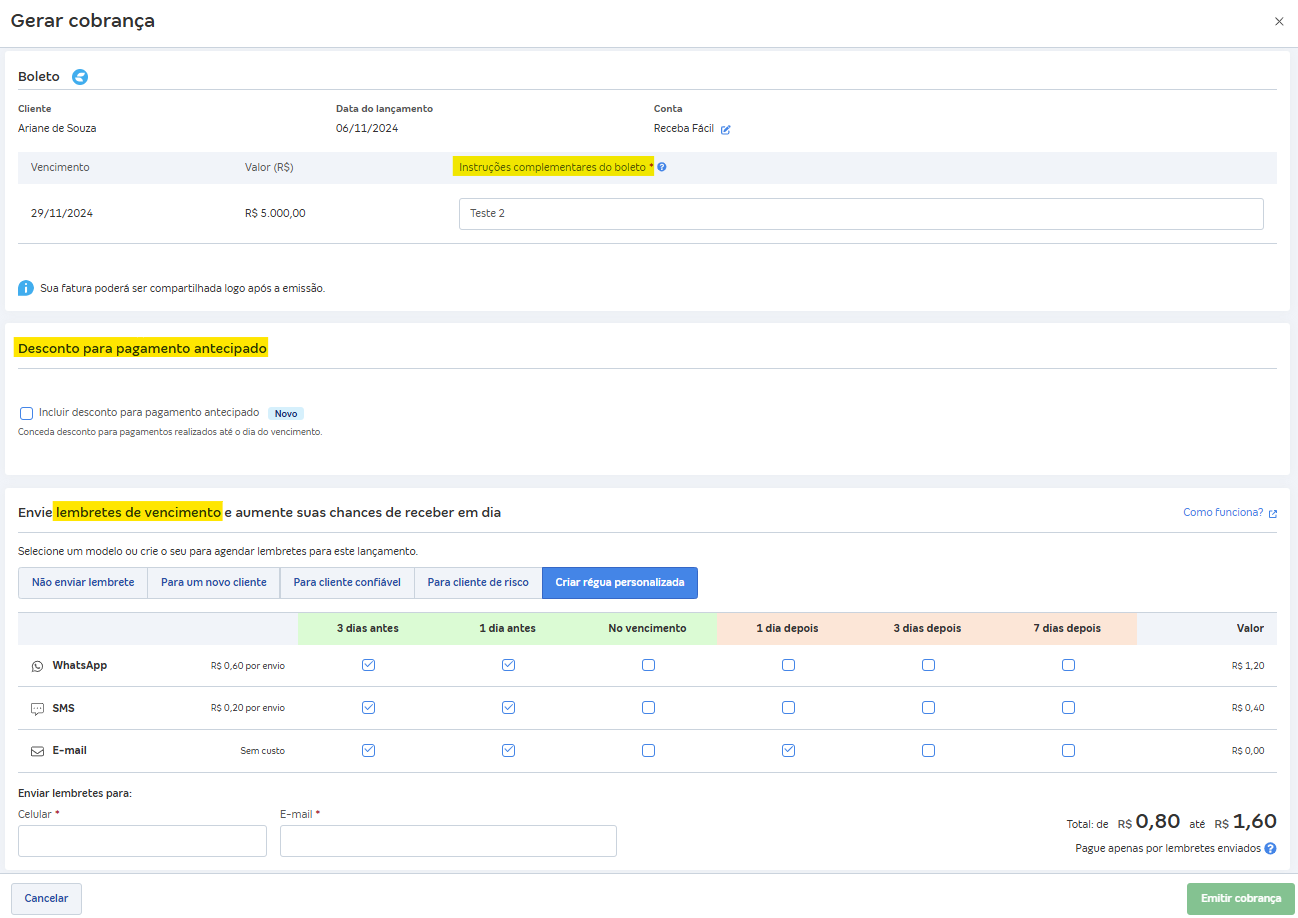This screenshot has height=918, width=1298.
Task: Click the E-mail envelope icon
Action: click(x=38, y=750)
